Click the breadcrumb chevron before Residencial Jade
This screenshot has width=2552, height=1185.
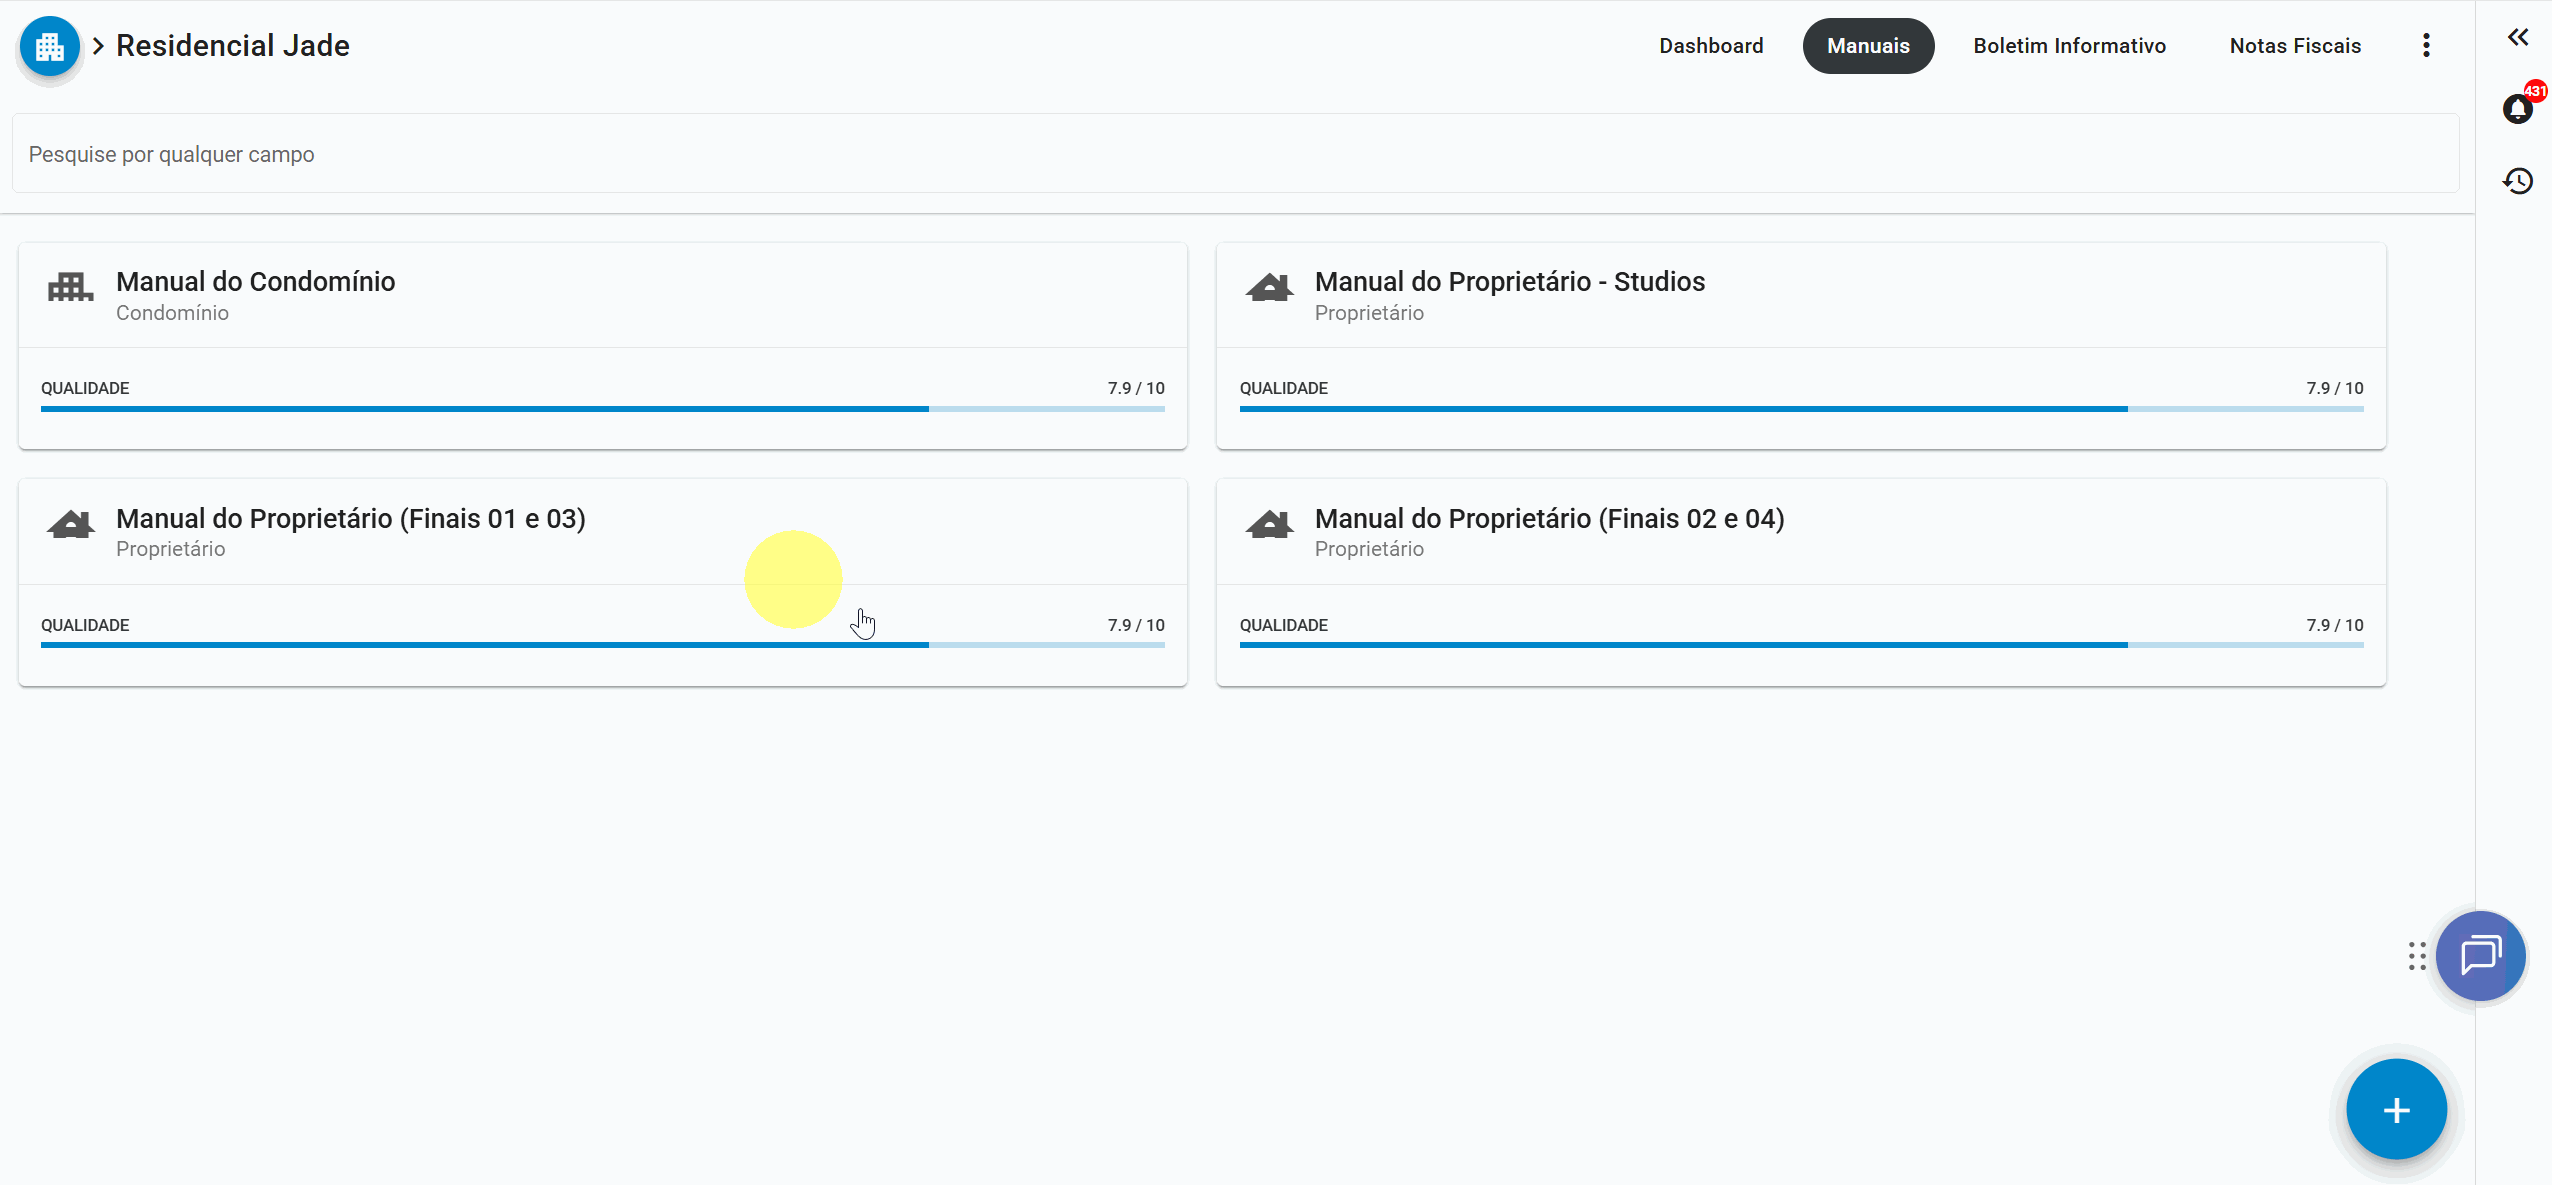tap(98, 46)
